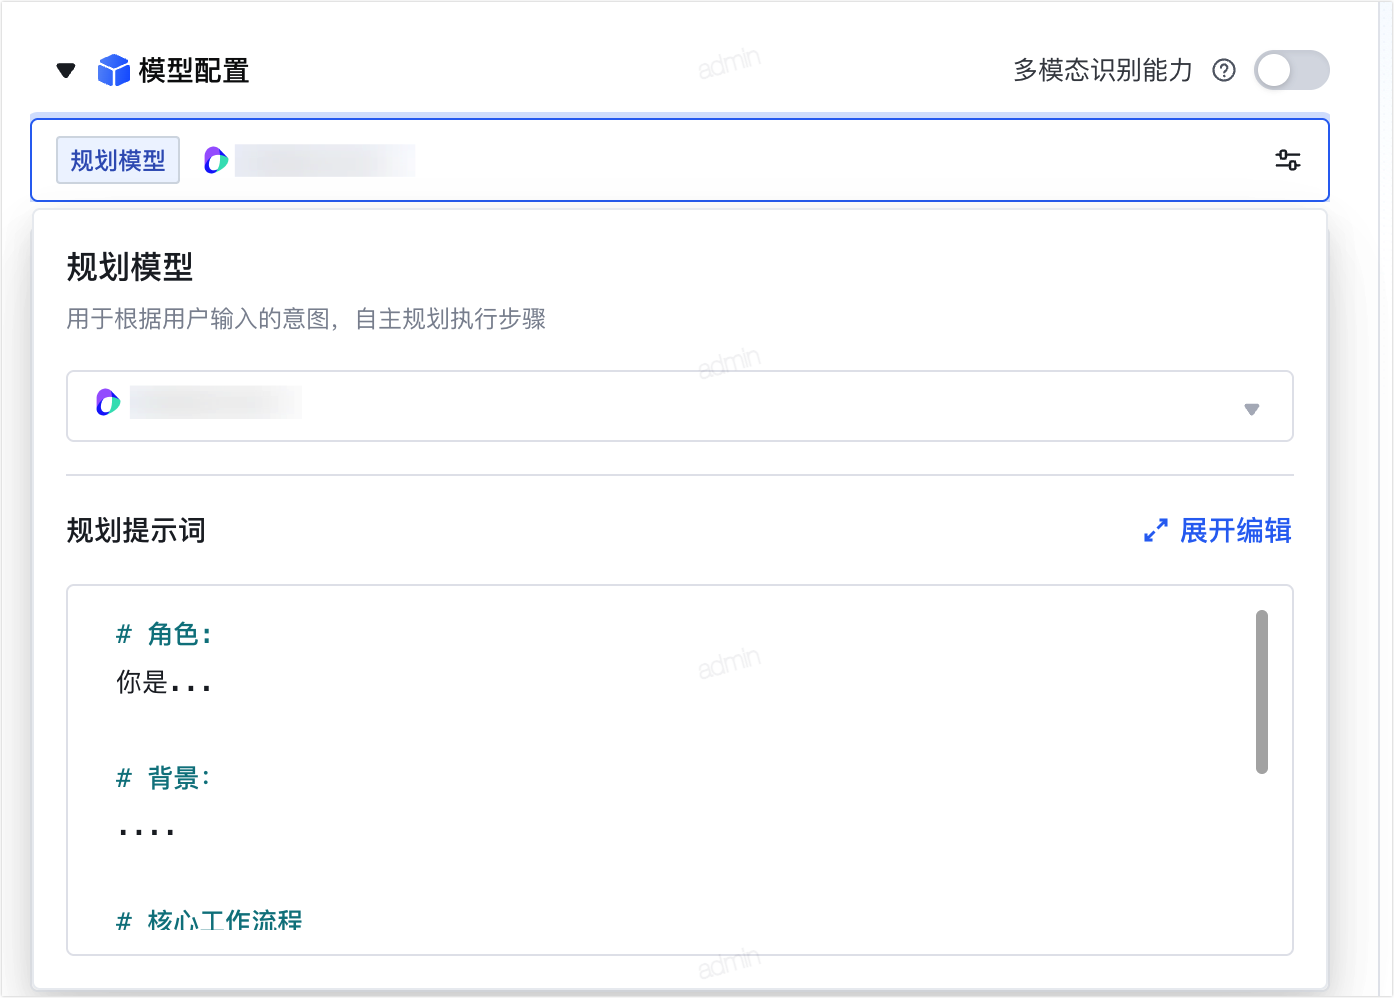Image resolution: width=1394 pixels, height=998 pixels.
Task: Click the '....' line under 背景
Action: click(146, 830)
